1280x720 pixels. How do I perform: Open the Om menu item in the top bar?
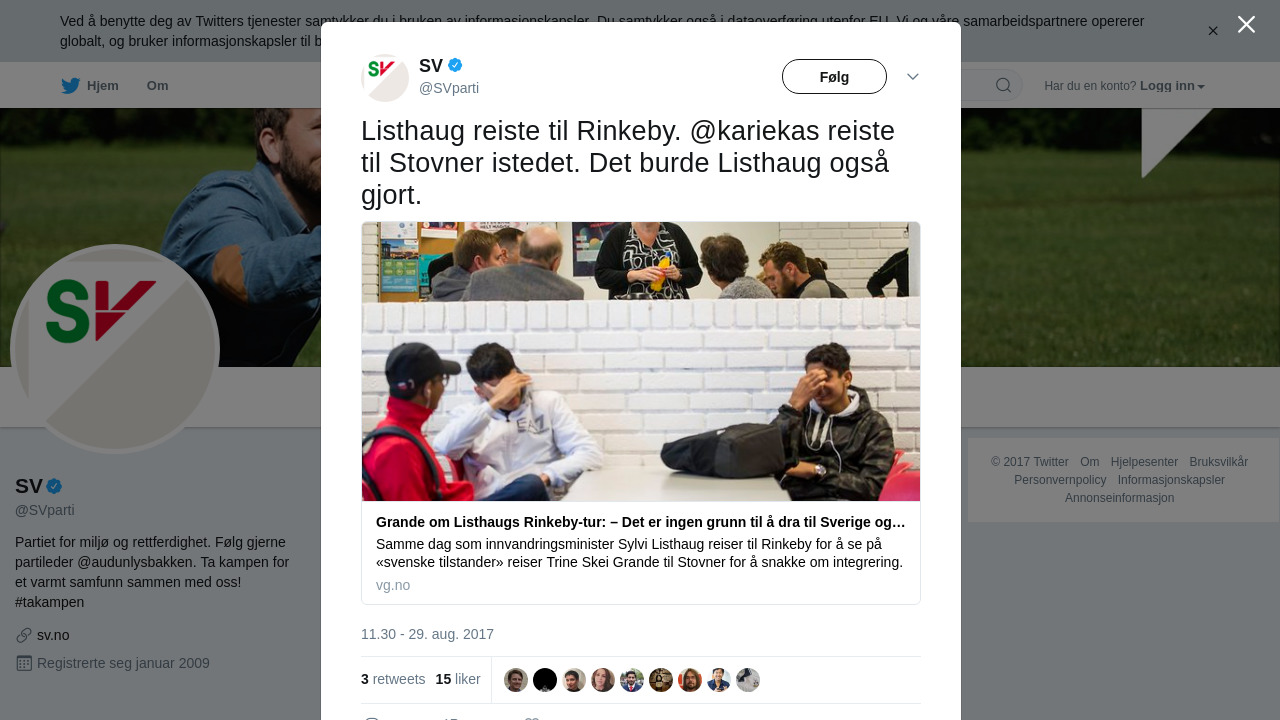pos(157,85)
